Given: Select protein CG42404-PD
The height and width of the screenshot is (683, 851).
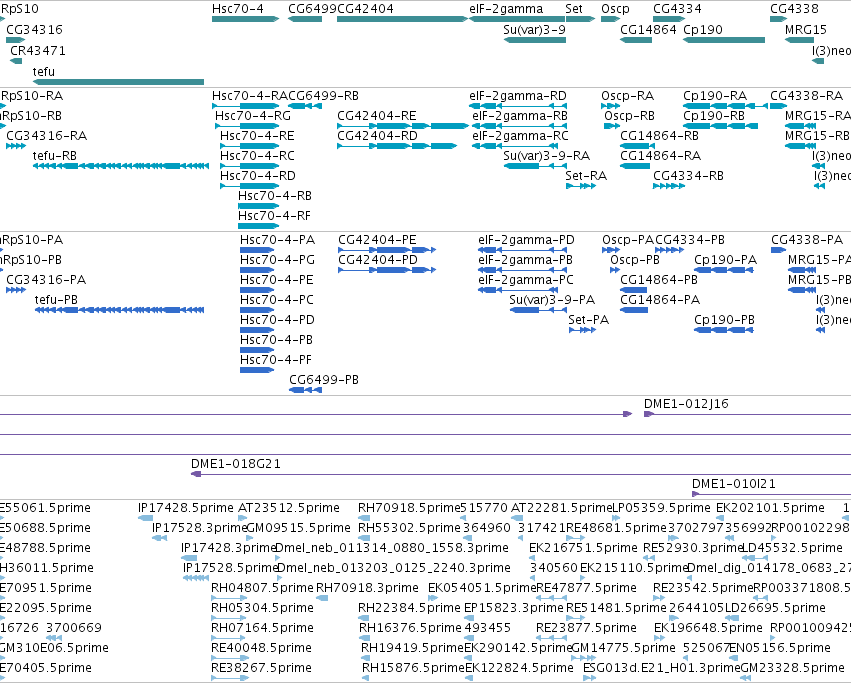Looking at the screenshot, I should pos(387,270).
